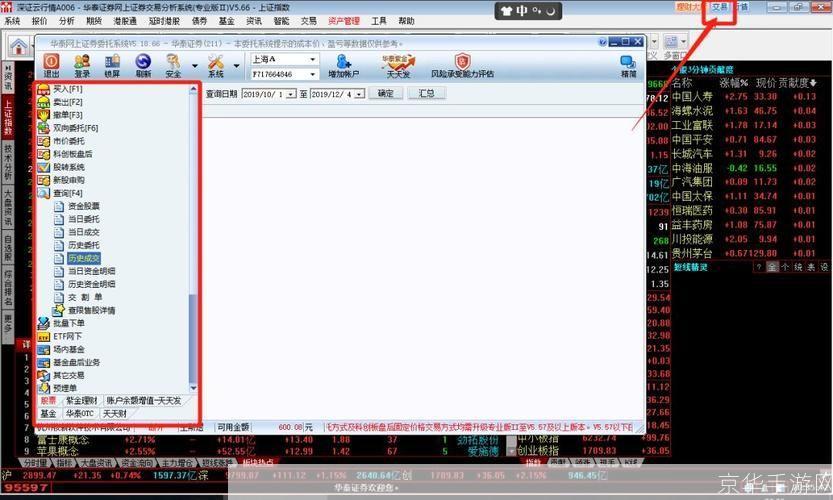Viewport: 833px width, 500px height.
Task: Switch to 账户余额增值-天天发 tab
Action: click(143, 400)
